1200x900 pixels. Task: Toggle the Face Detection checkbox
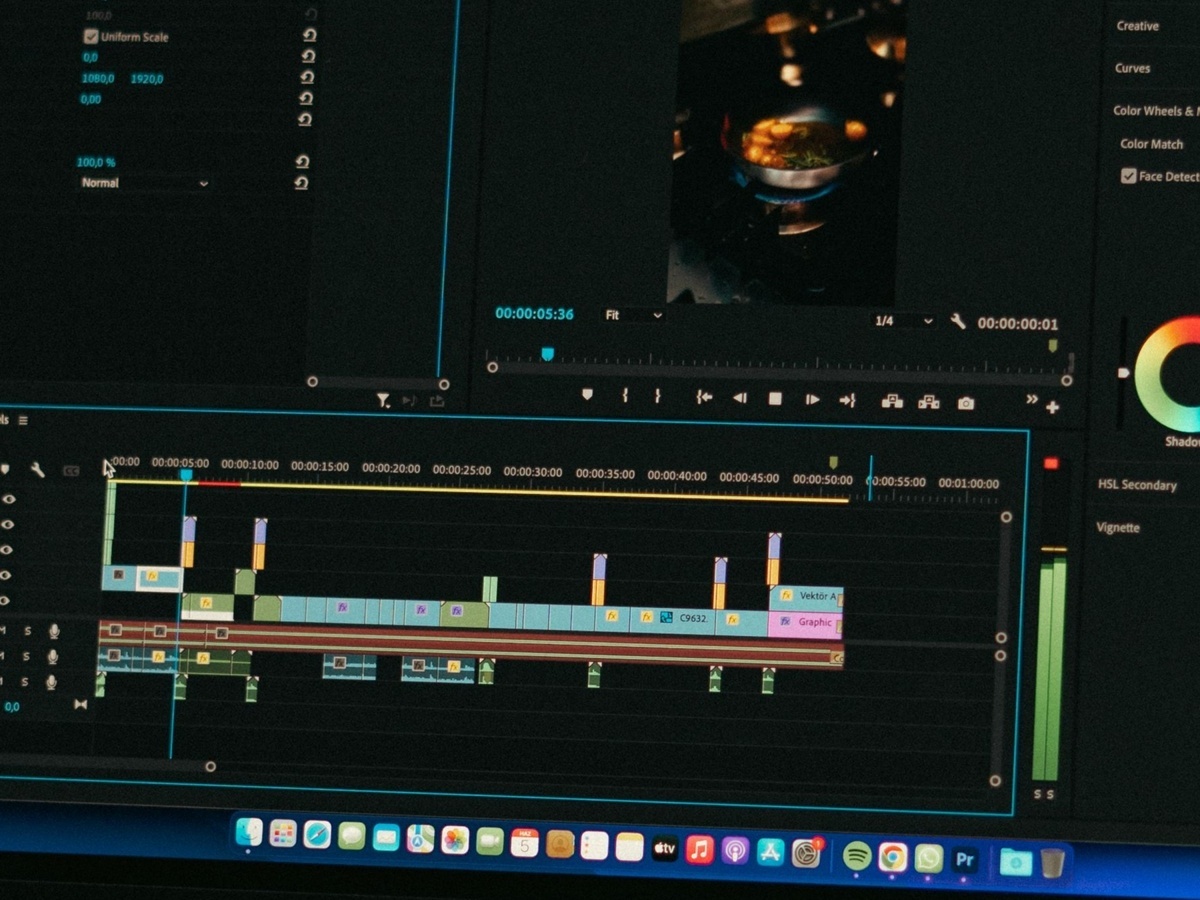[x=1129, y=176]
